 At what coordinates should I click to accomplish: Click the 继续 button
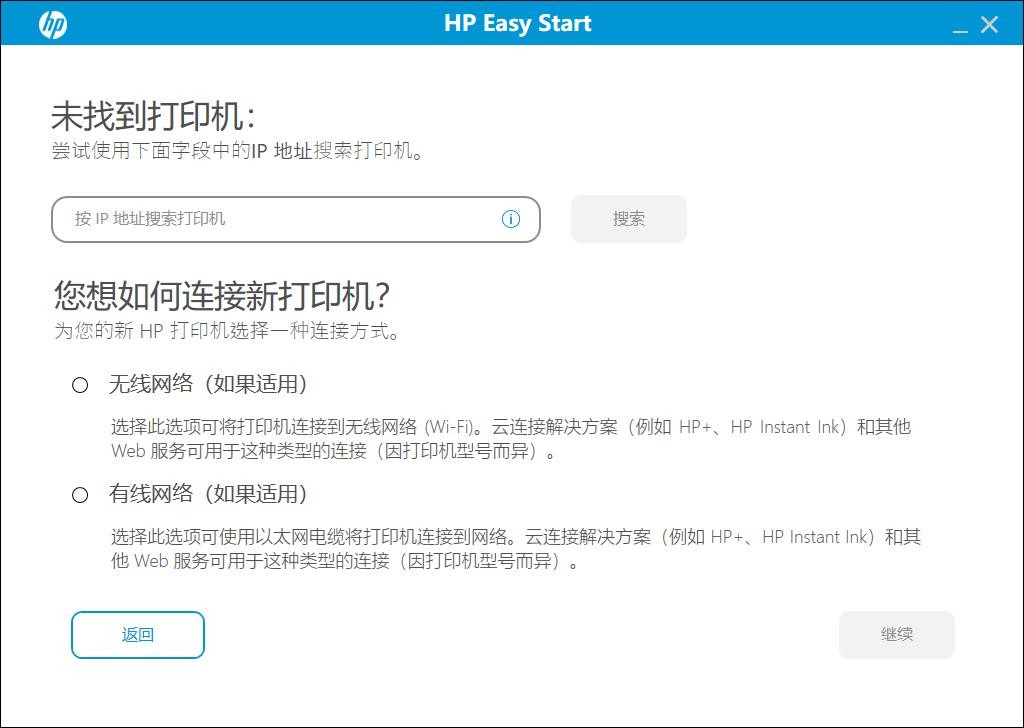click(x=897, y=635)
